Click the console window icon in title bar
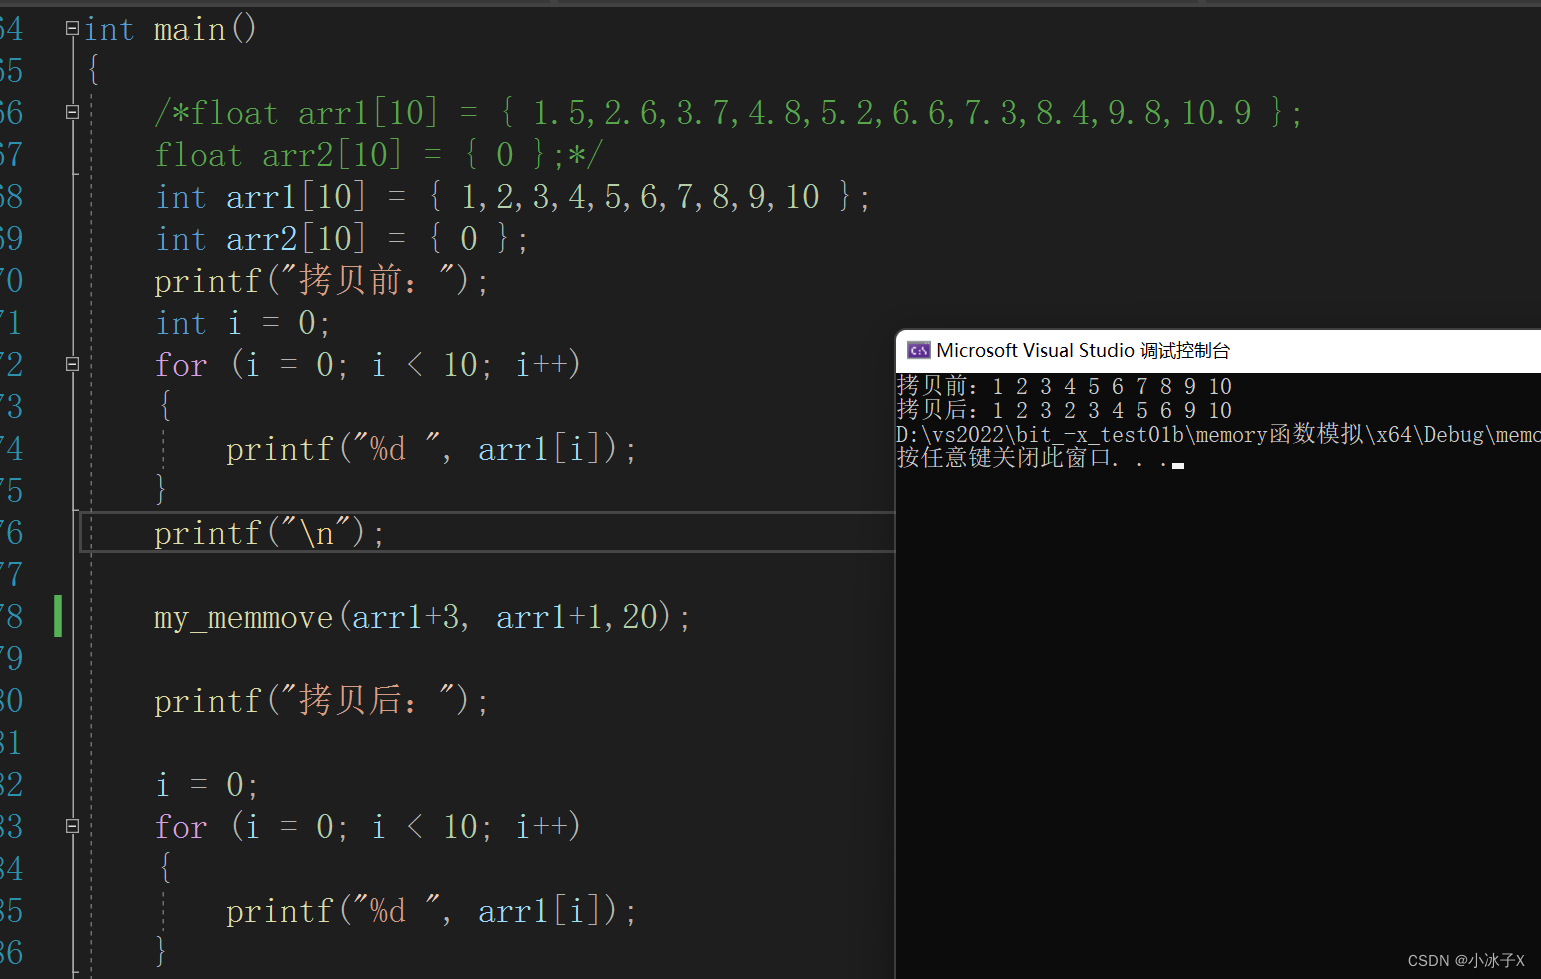This screenshot has height=979, width=1541. (x=918, y=350)
